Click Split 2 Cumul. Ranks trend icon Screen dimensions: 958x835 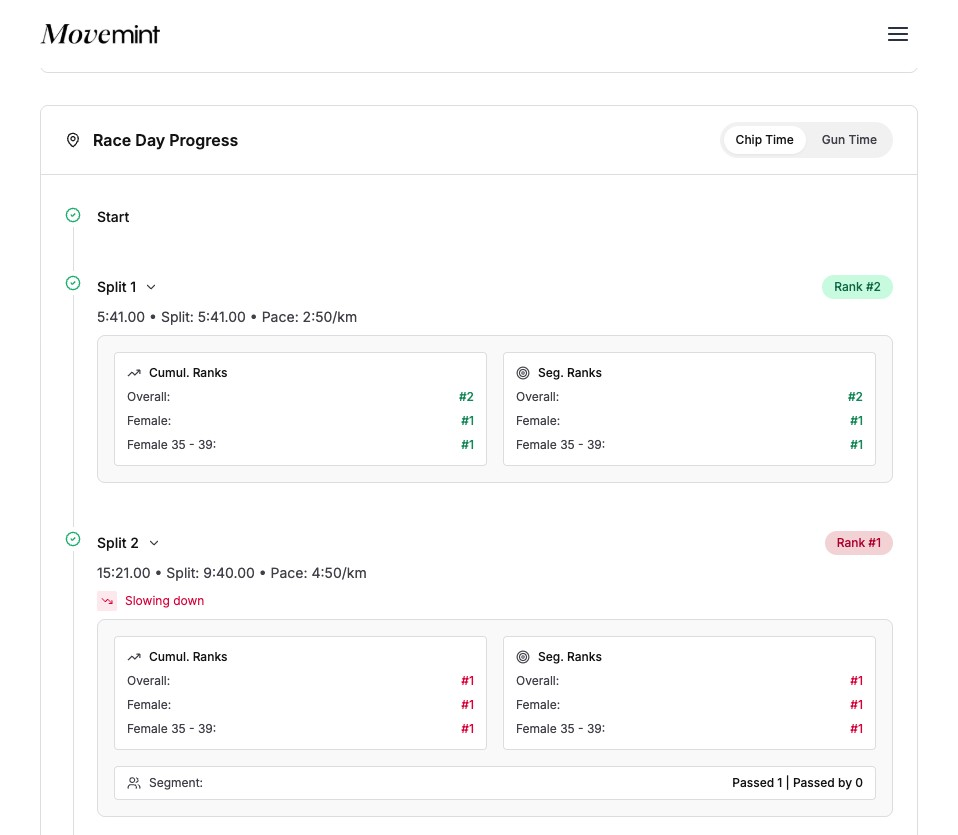click(134, 657)
